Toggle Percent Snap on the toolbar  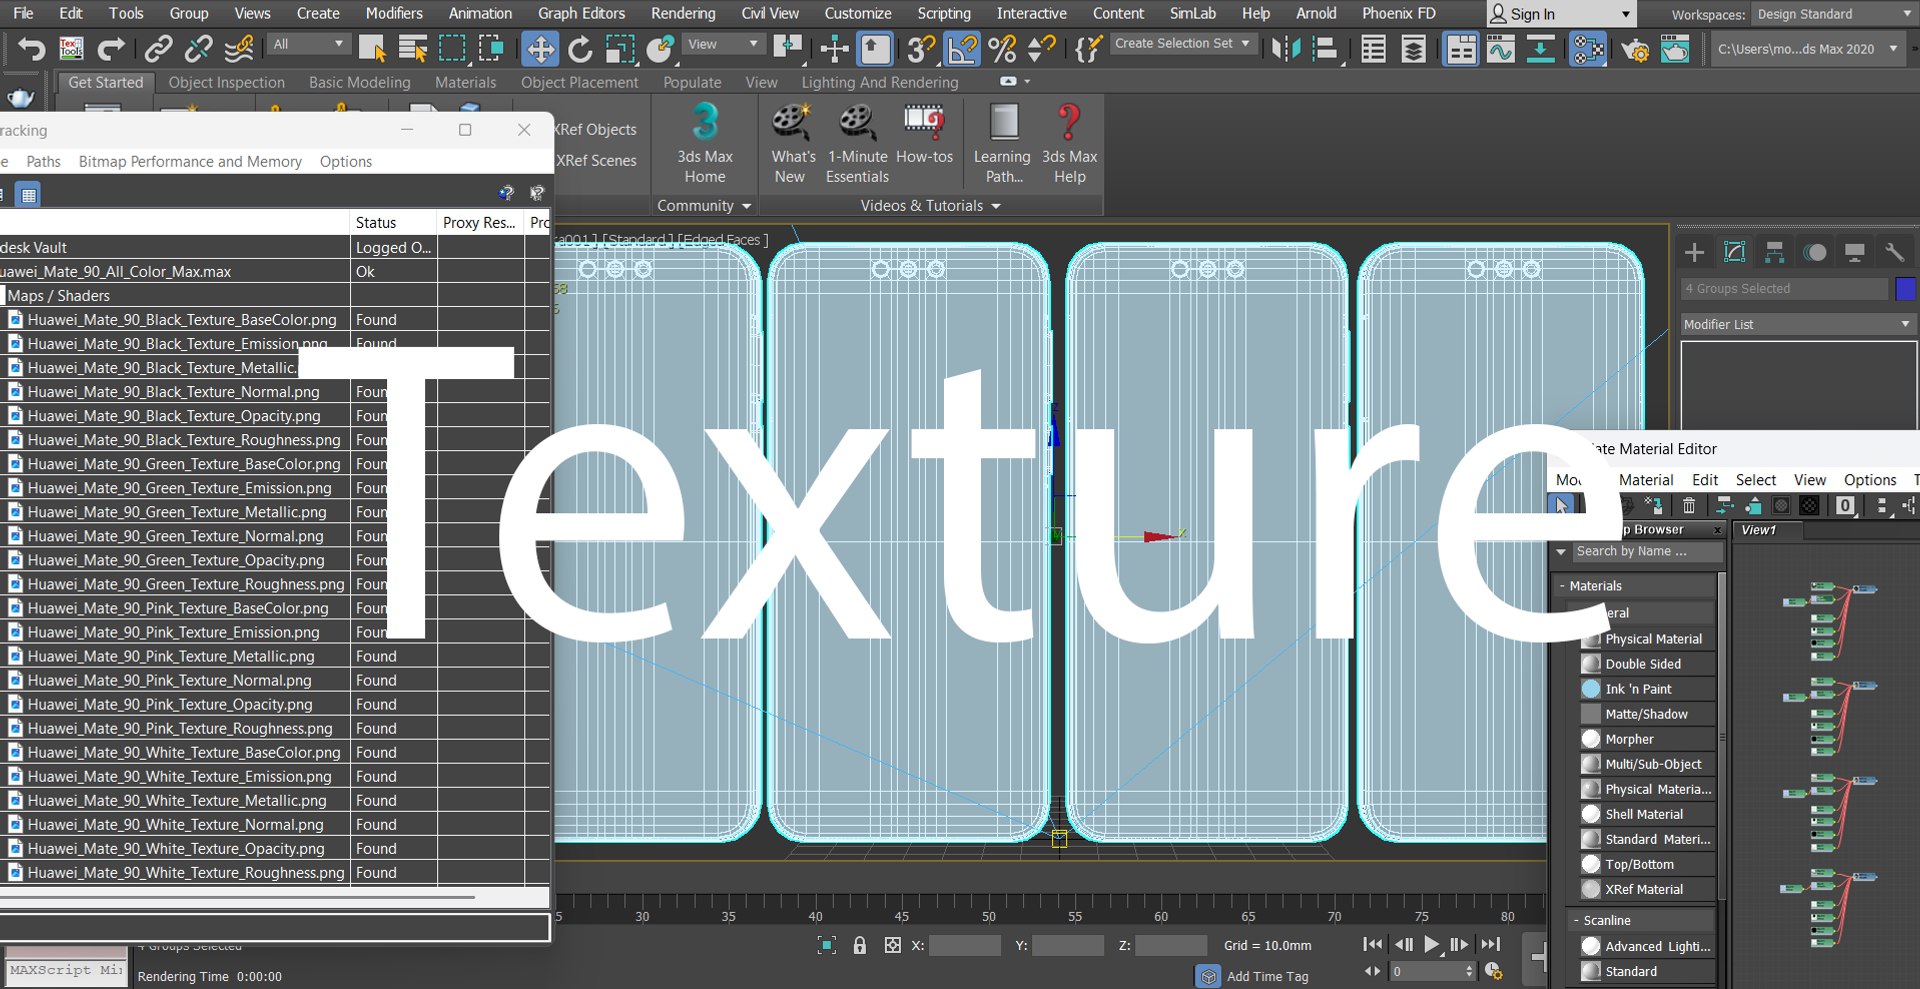[x=1002, y=48]
